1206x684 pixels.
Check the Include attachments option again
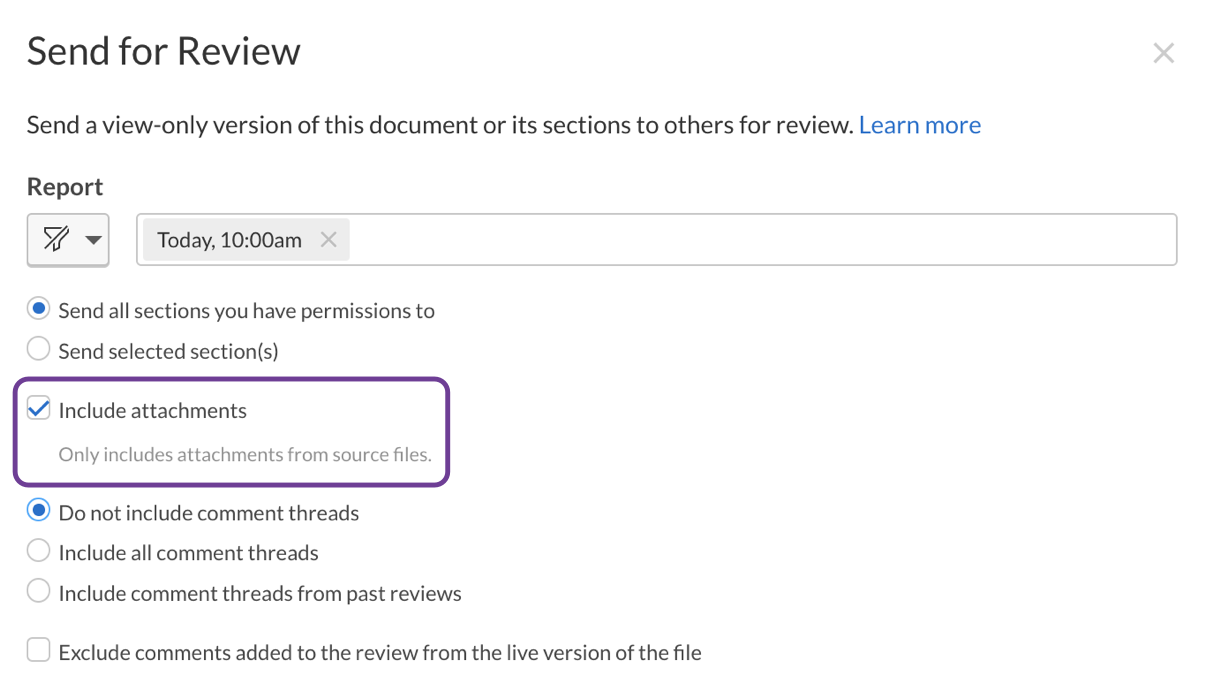(38, 408)
